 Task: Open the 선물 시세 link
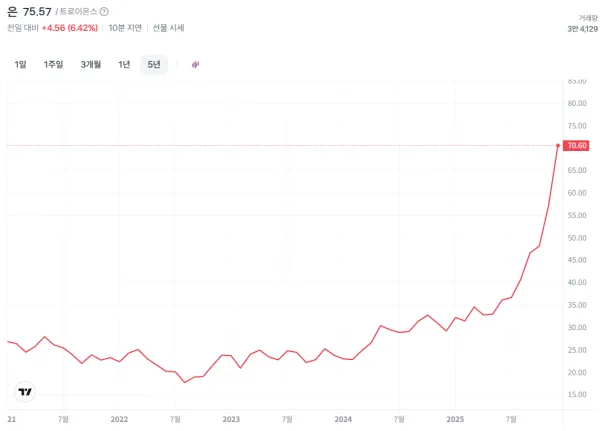pyautogui.click(x=168, y=28)
